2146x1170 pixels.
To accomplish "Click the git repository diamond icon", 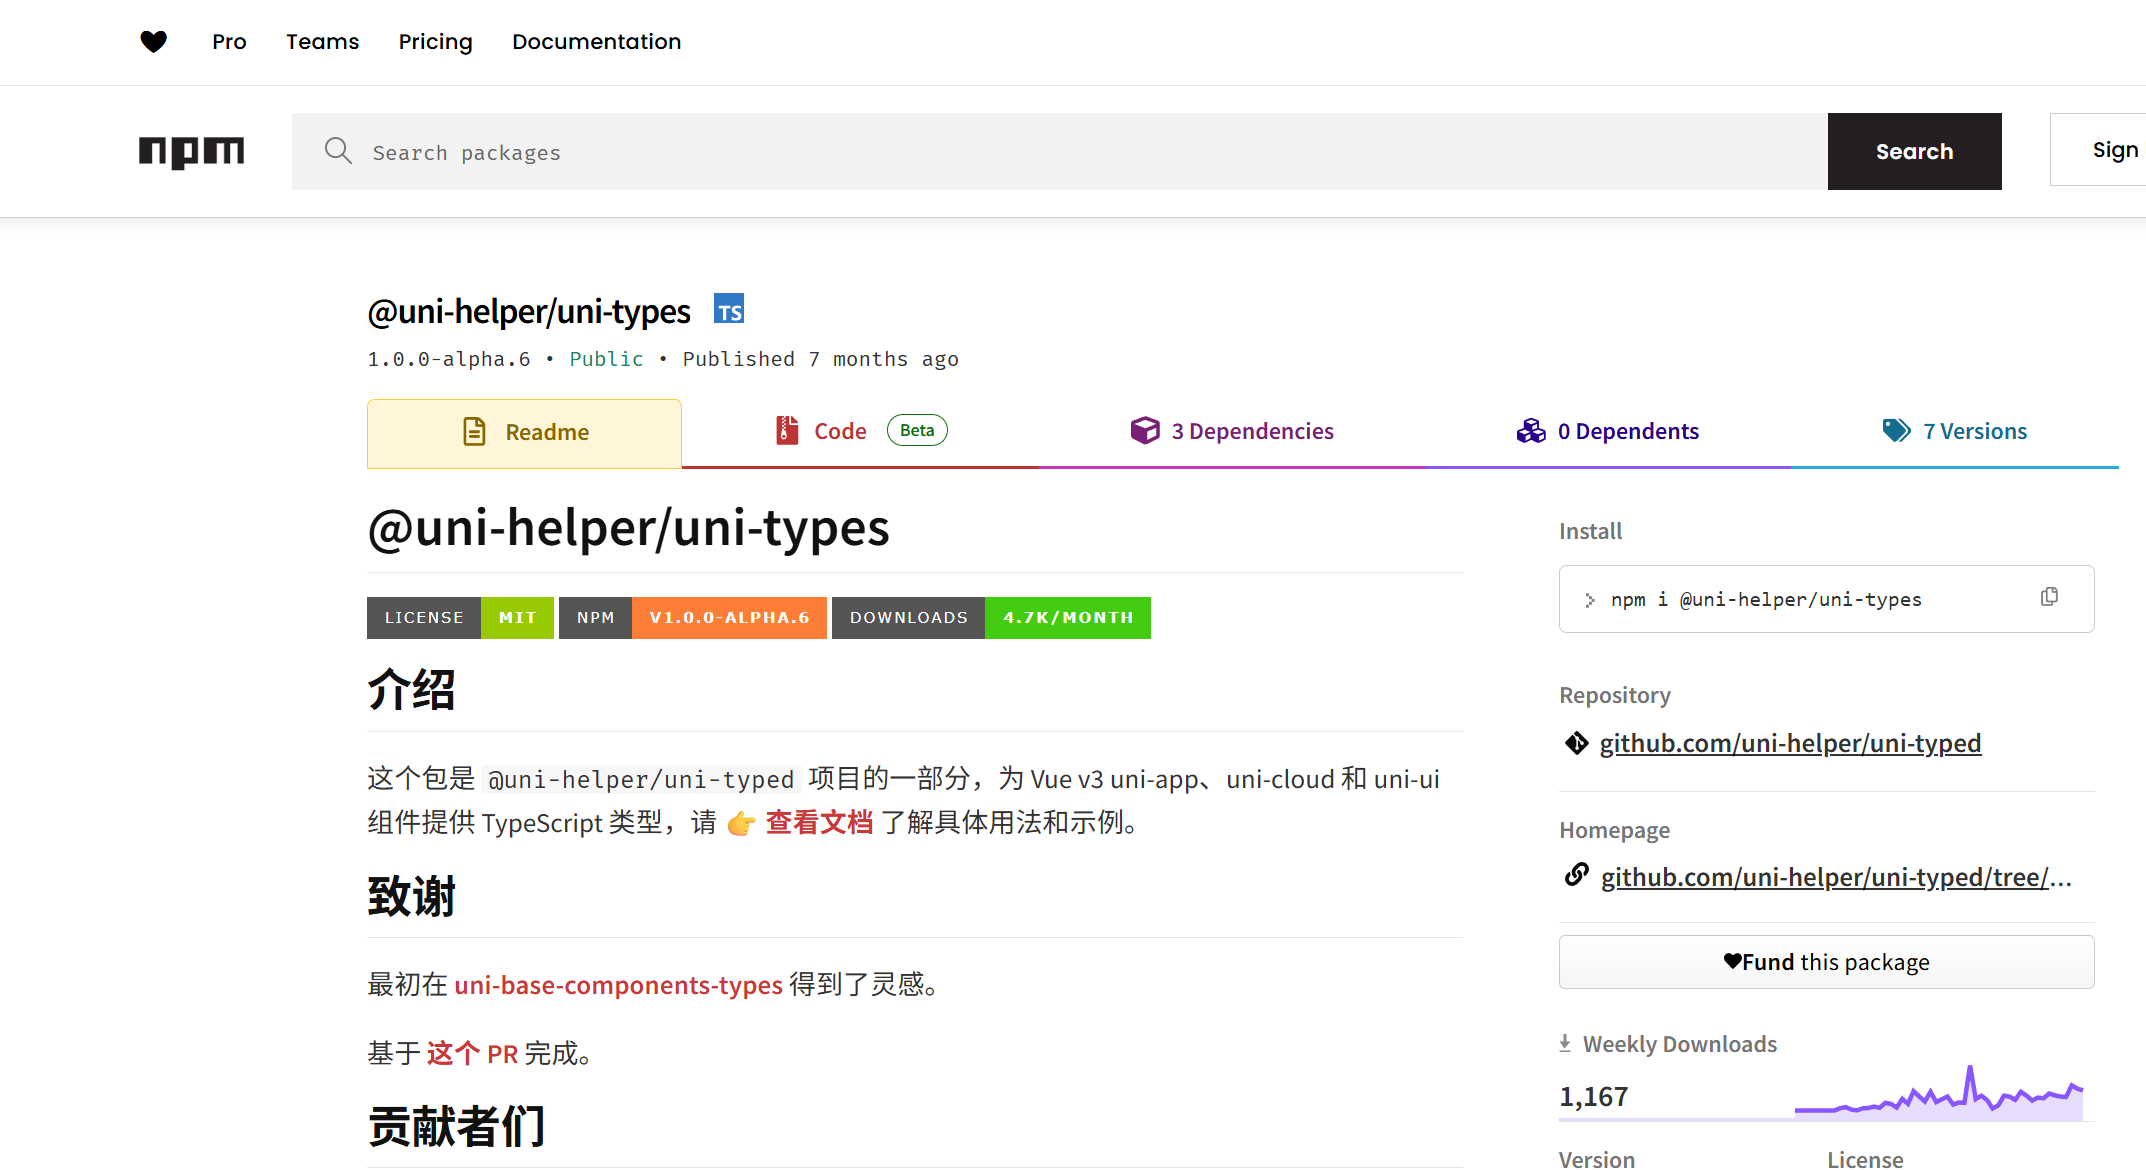I will [1576, 743].
